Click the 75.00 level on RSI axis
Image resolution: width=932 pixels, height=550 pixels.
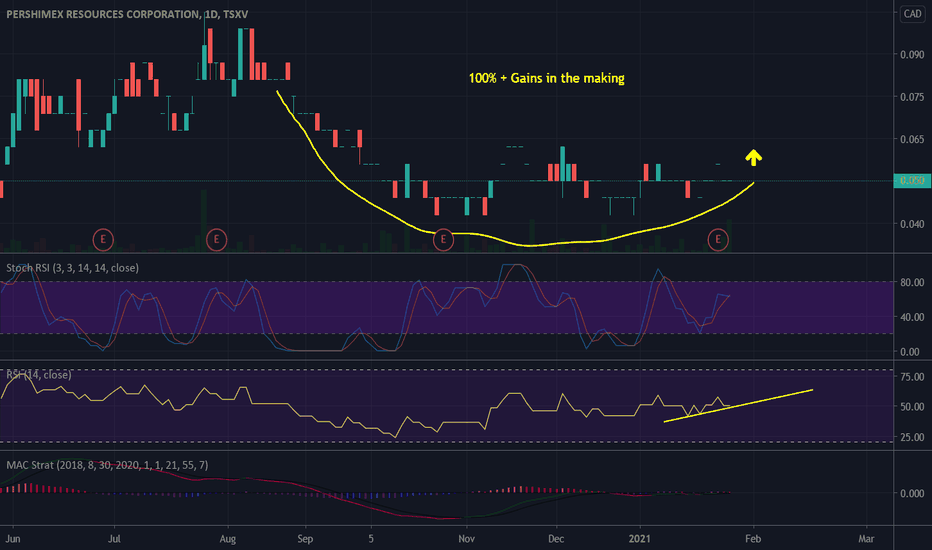pos(912,376)
